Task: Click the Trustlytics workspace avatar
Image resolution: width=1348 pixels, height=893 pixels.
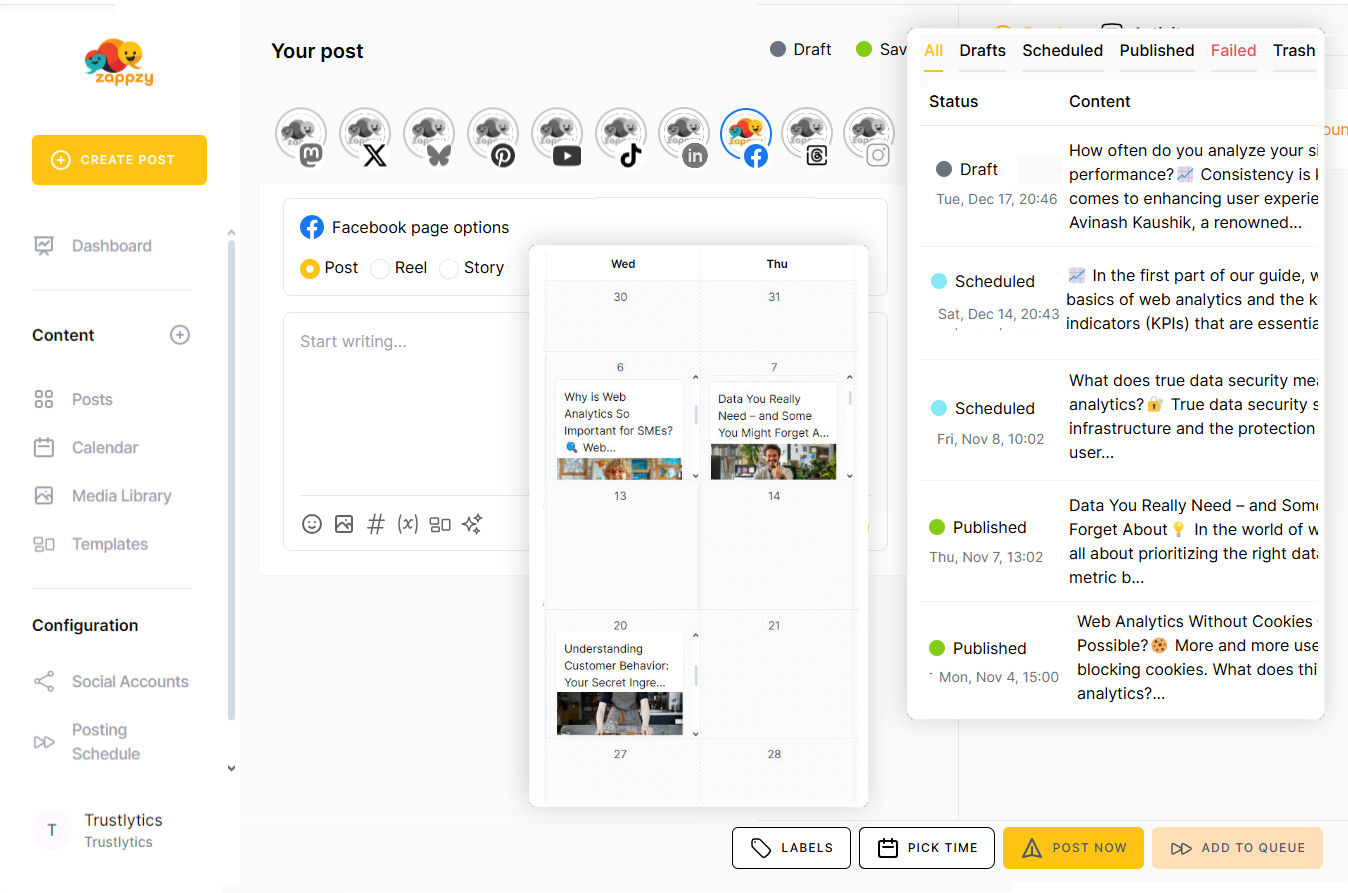Action: point(52,830)
